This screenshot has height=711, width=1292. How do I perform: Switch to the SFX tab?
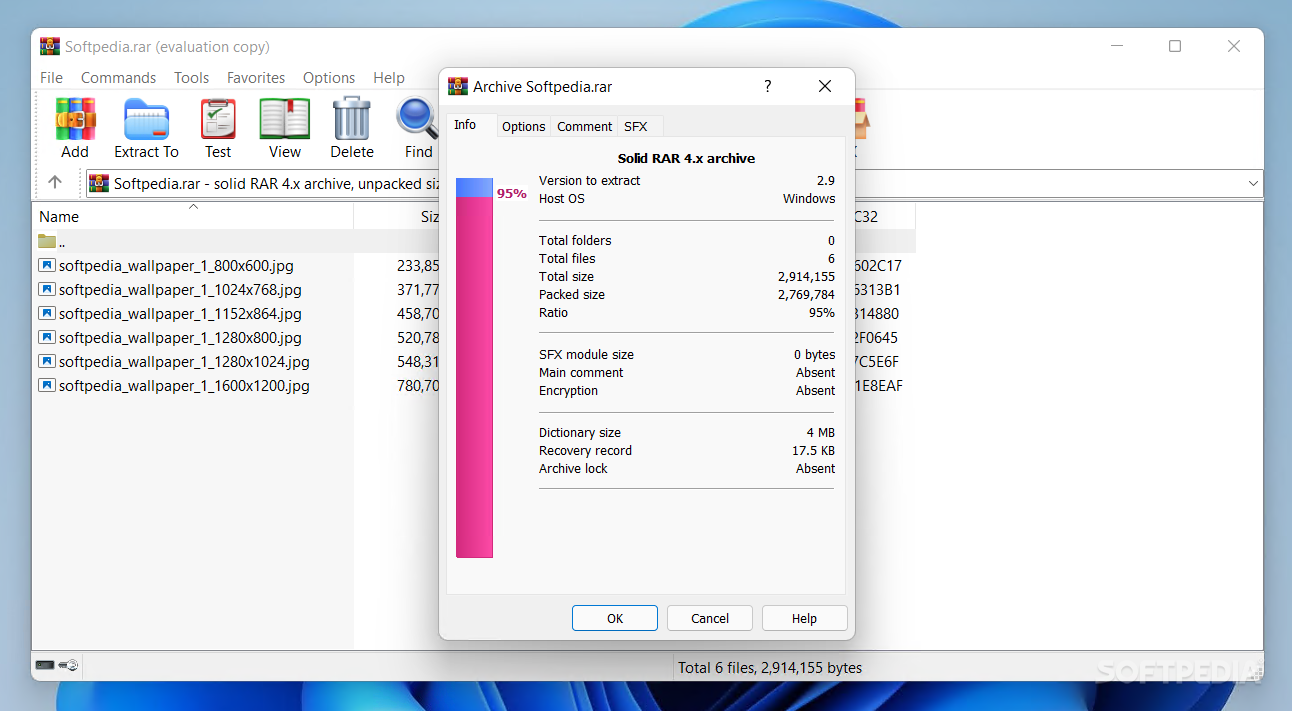[x=636, y=126]
